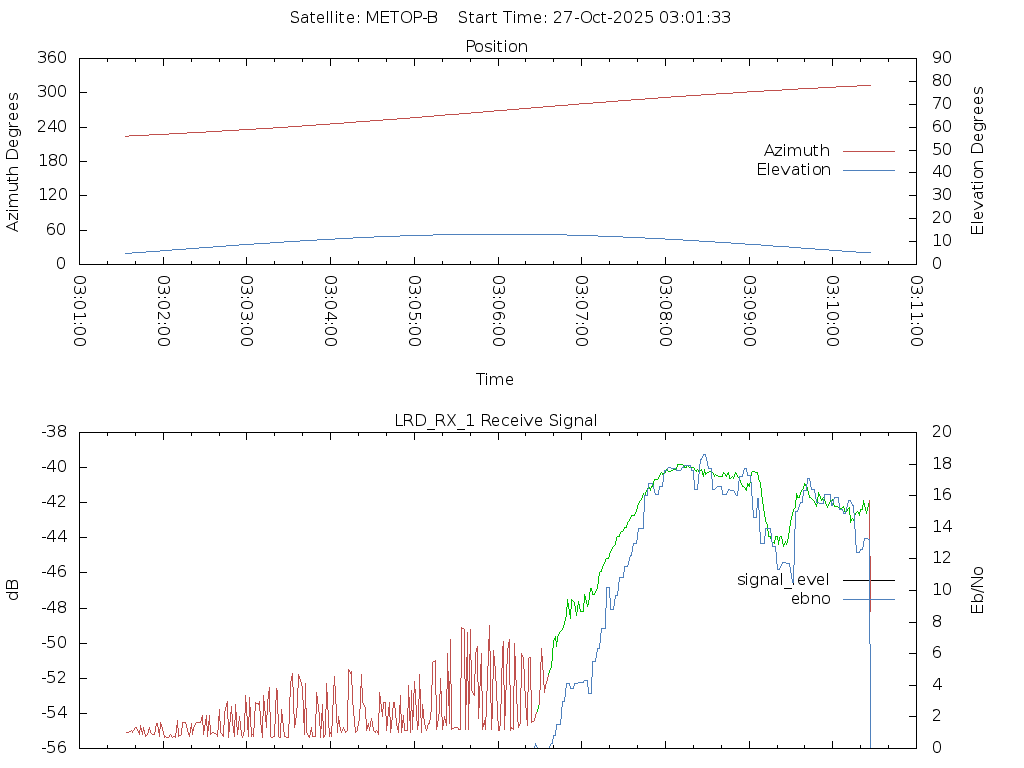Screen dimensions: 1024x768
Task: Click the 03:04:00 time axis label
Action: (331, 312)
